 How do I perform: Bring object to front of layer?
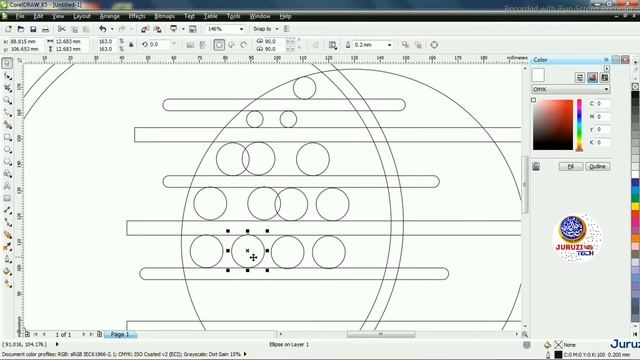[405, 45]
